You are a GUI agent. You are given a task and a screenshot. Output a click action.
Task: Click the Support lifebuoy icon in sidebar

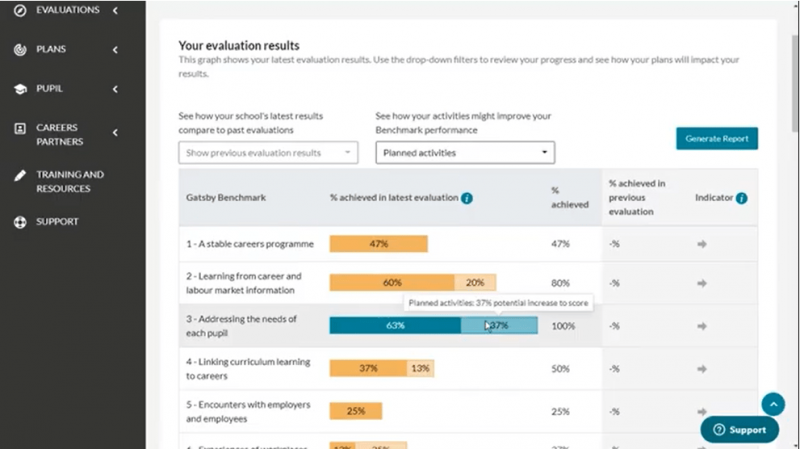click(20, 222)
